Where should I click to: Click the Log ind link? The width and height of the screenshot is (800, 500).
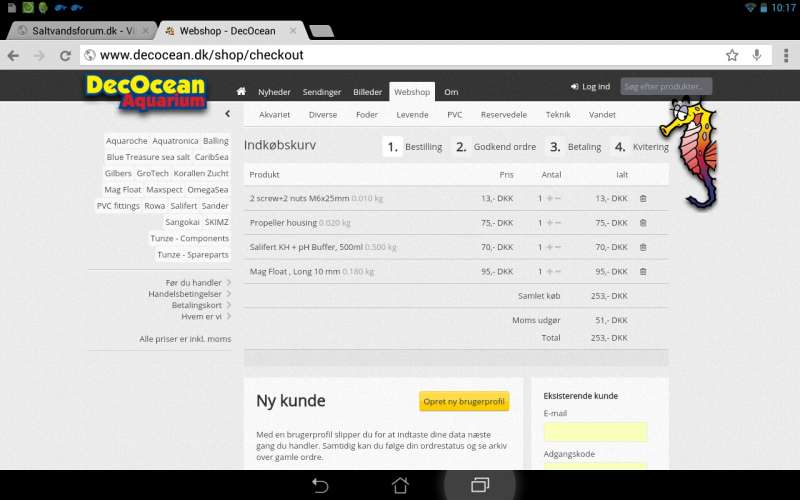590,87
